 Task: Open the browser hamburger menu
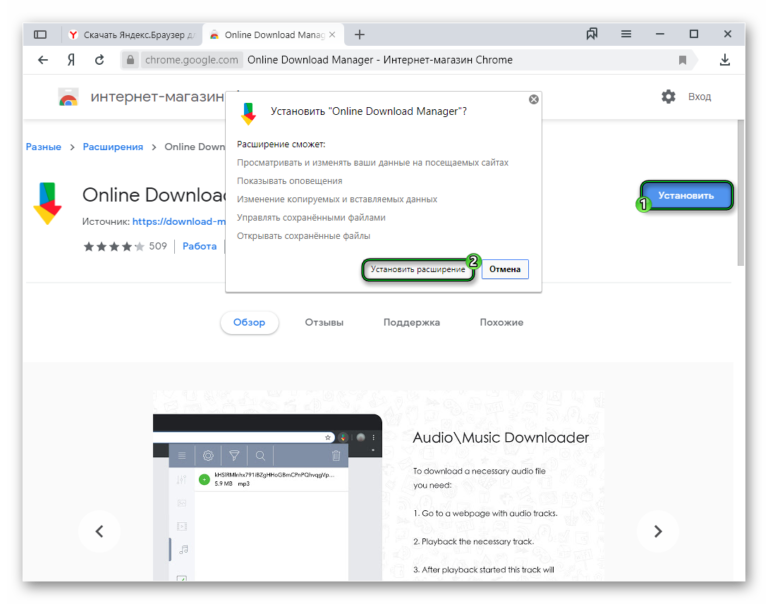pyautogui.click(x=626, y=34)
